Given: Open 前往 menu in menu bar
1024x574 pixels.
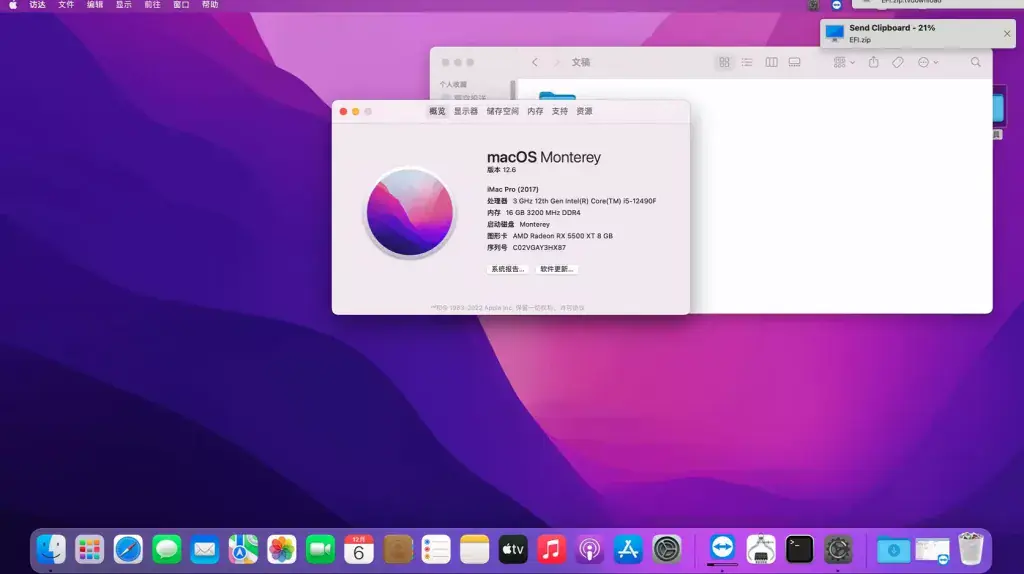Looking at the screenshot, I should (152, 5).
